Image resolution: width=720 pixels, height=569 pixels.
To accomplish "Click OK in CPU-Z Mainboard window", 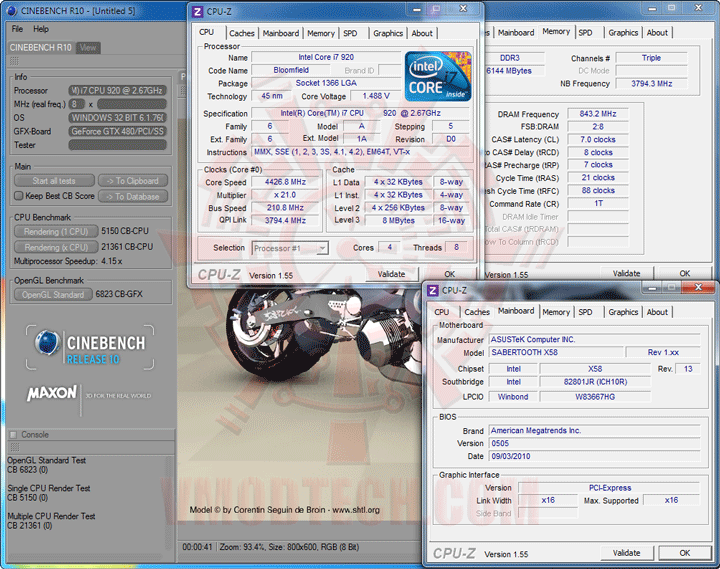I will click(685, 553).
